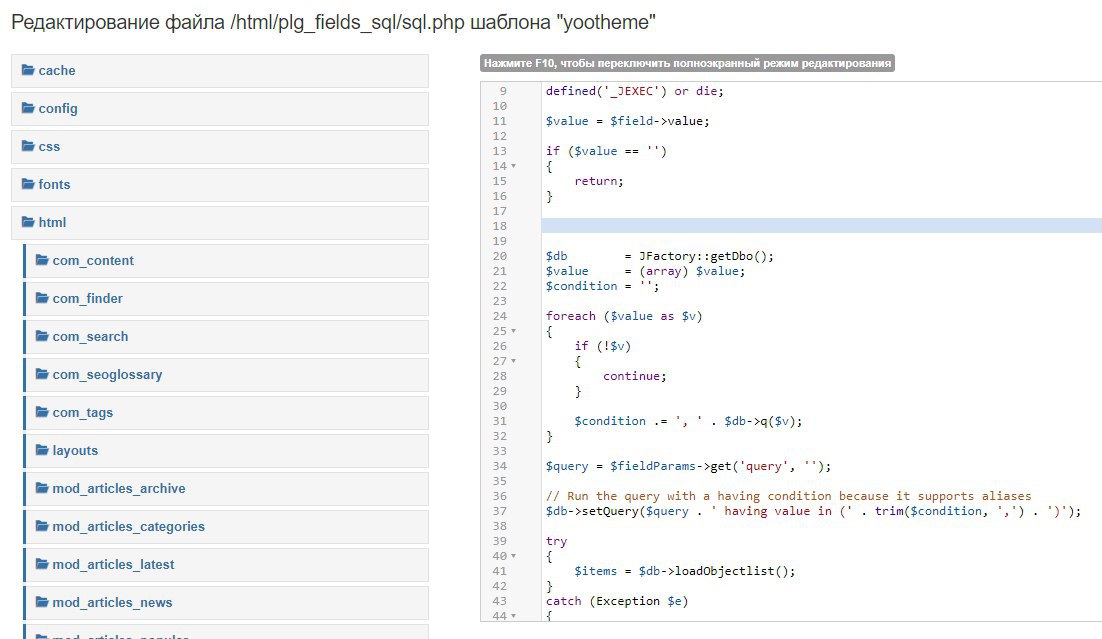This screenshot has height=639, width=1102.
Task: Open the com_tags subfolder
Action: [x=226, y=412]
